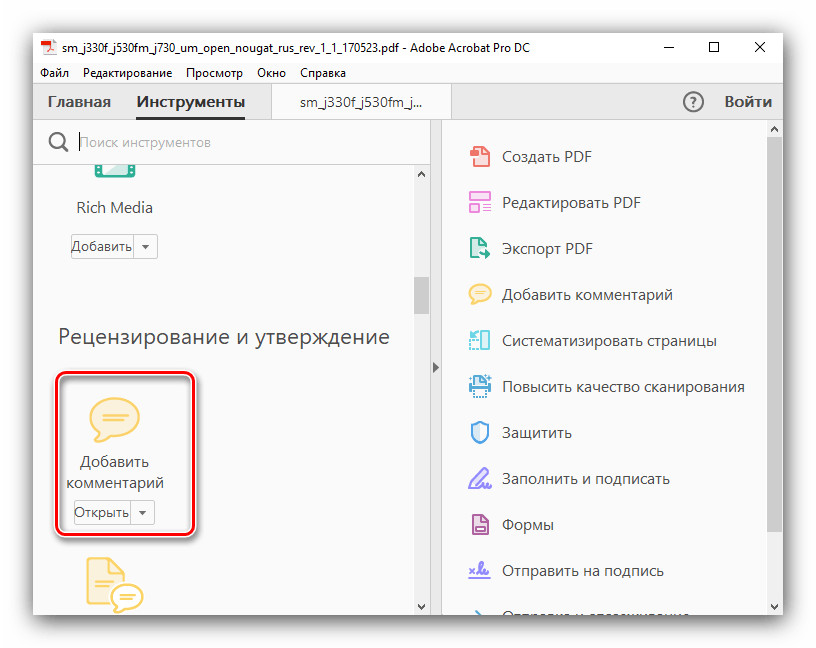This screenshot has width=816, height=648.
Task: Click the Открыть button for Add Comment
Action: pos(102,513)
